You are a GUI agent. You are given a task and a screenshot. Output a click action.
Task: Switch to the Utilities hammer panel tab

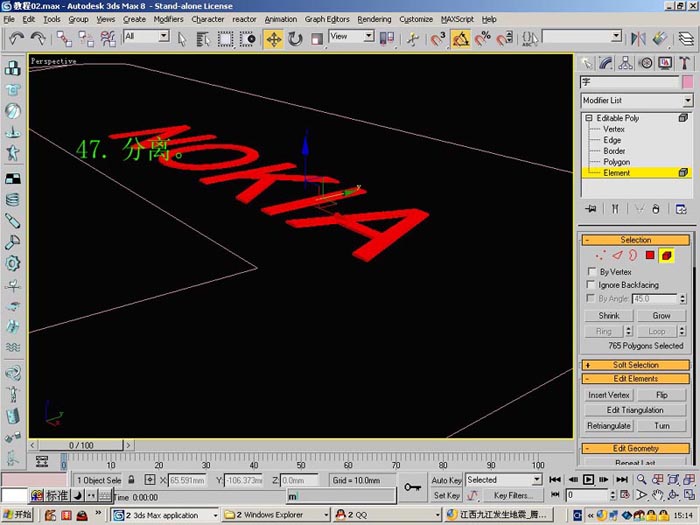[684, 63]
